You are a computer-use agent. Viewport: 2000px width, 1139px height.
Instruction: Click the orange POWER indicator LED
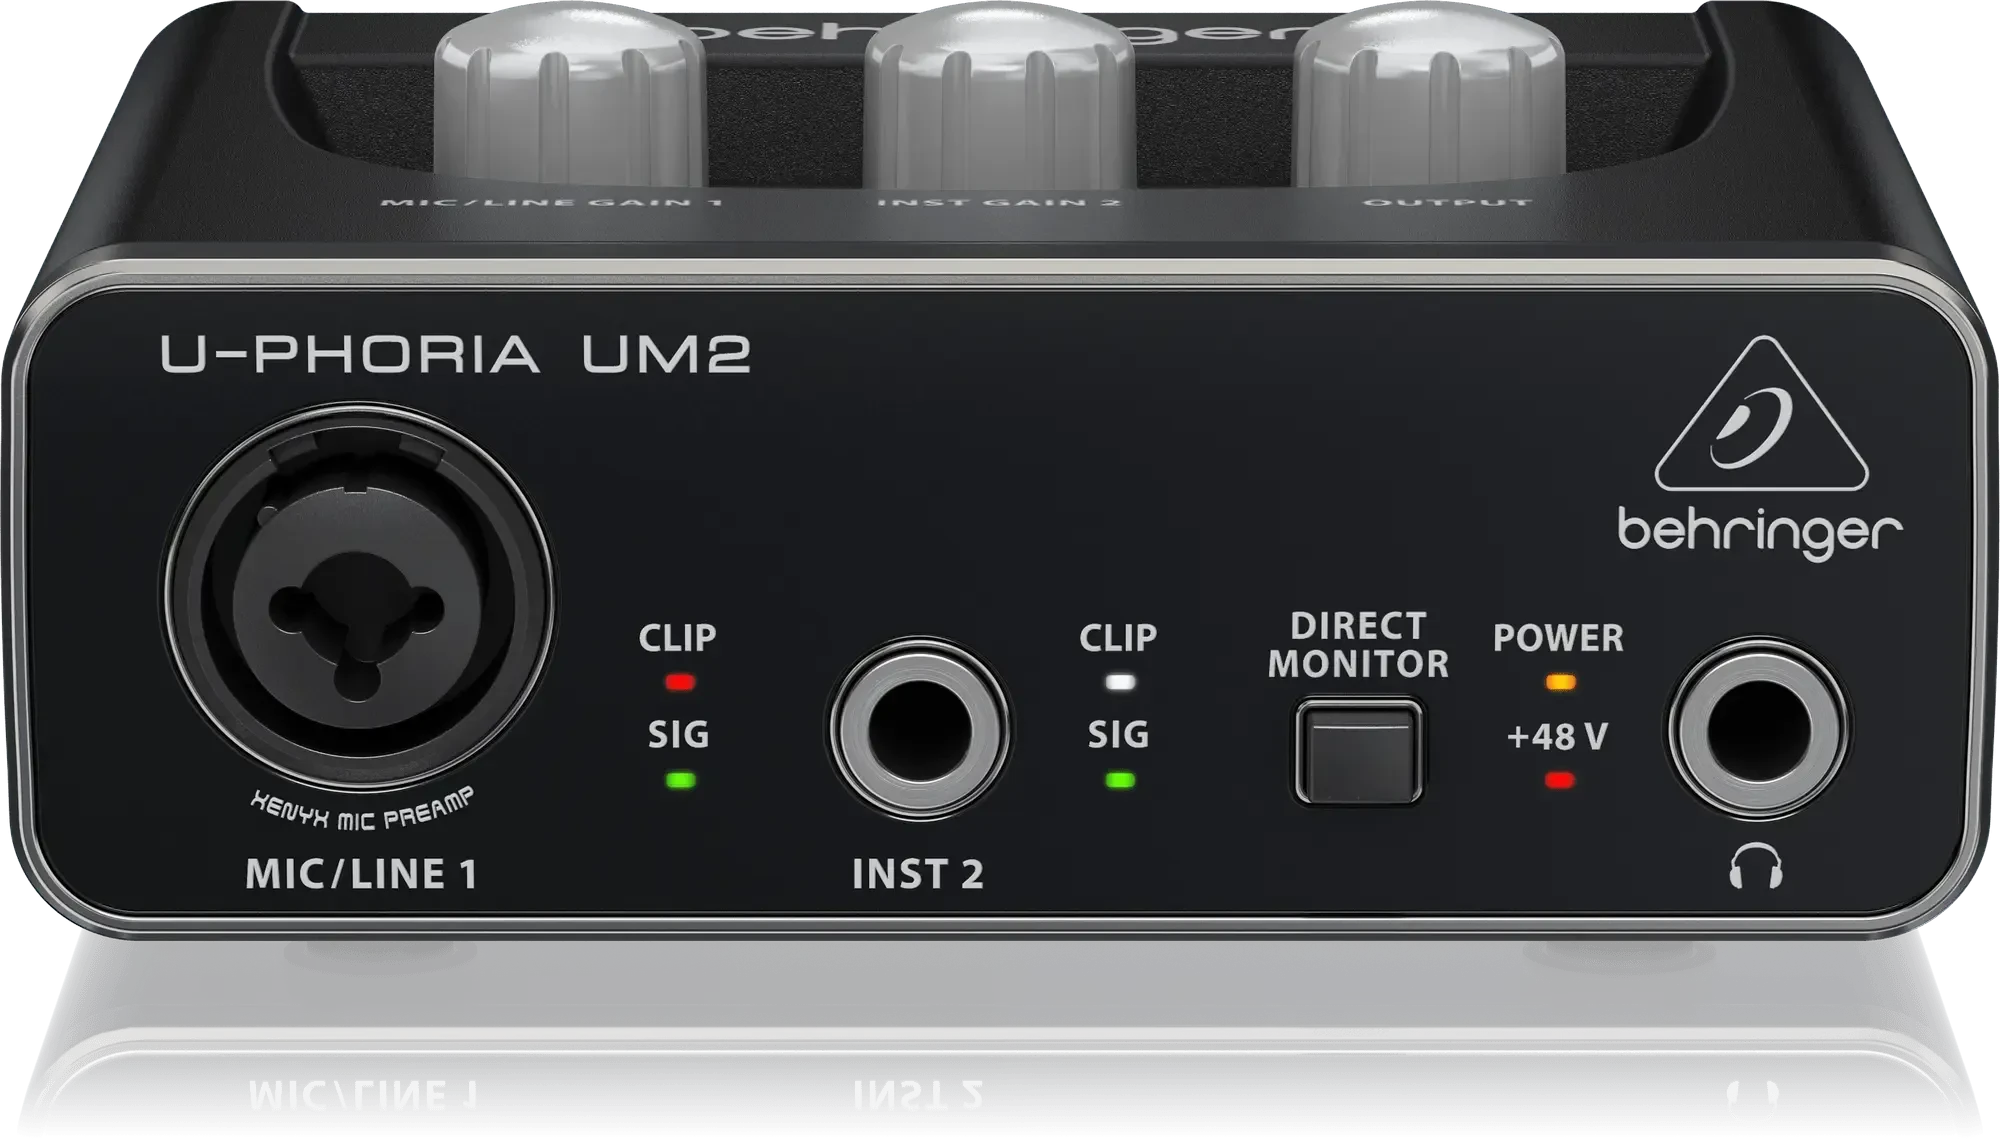pos(1559,683)
